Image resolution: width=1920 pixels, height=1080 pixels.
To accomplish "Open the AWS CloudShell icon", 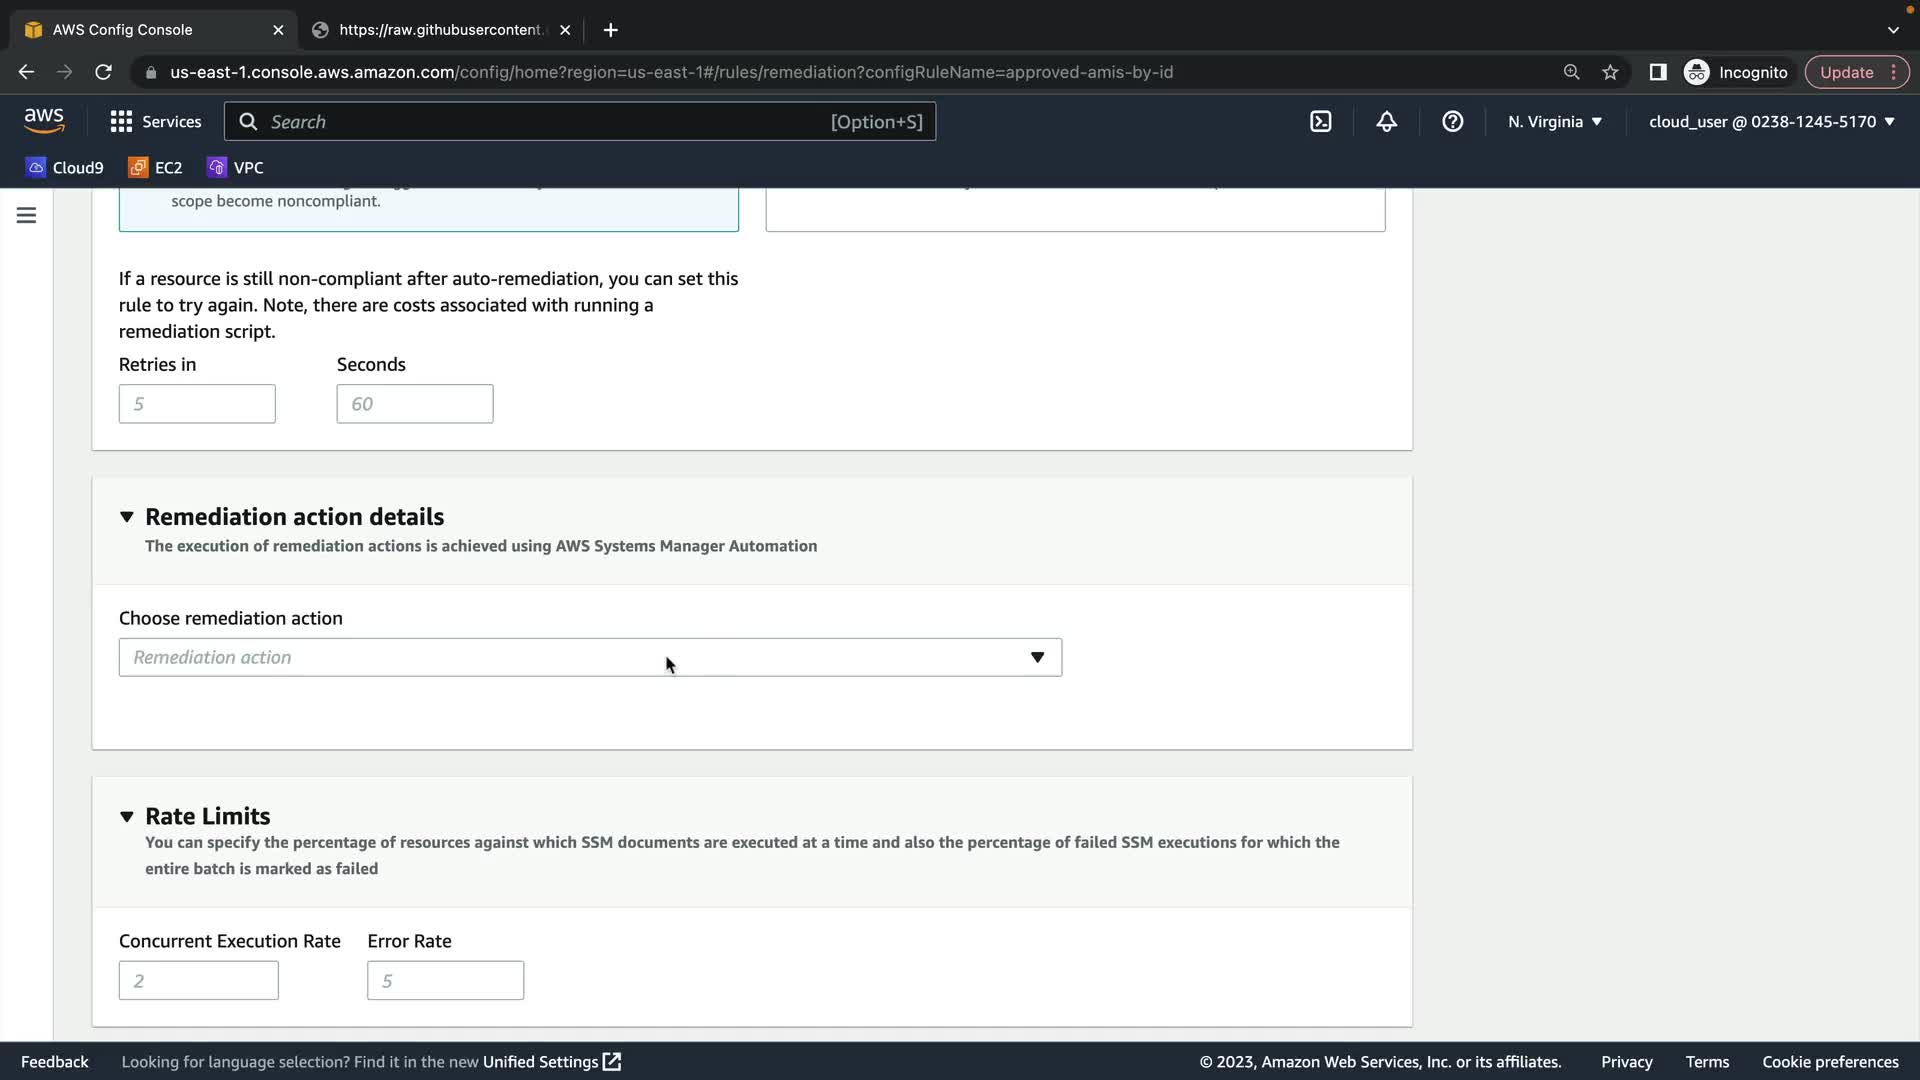I will [x=1320, y=122].
